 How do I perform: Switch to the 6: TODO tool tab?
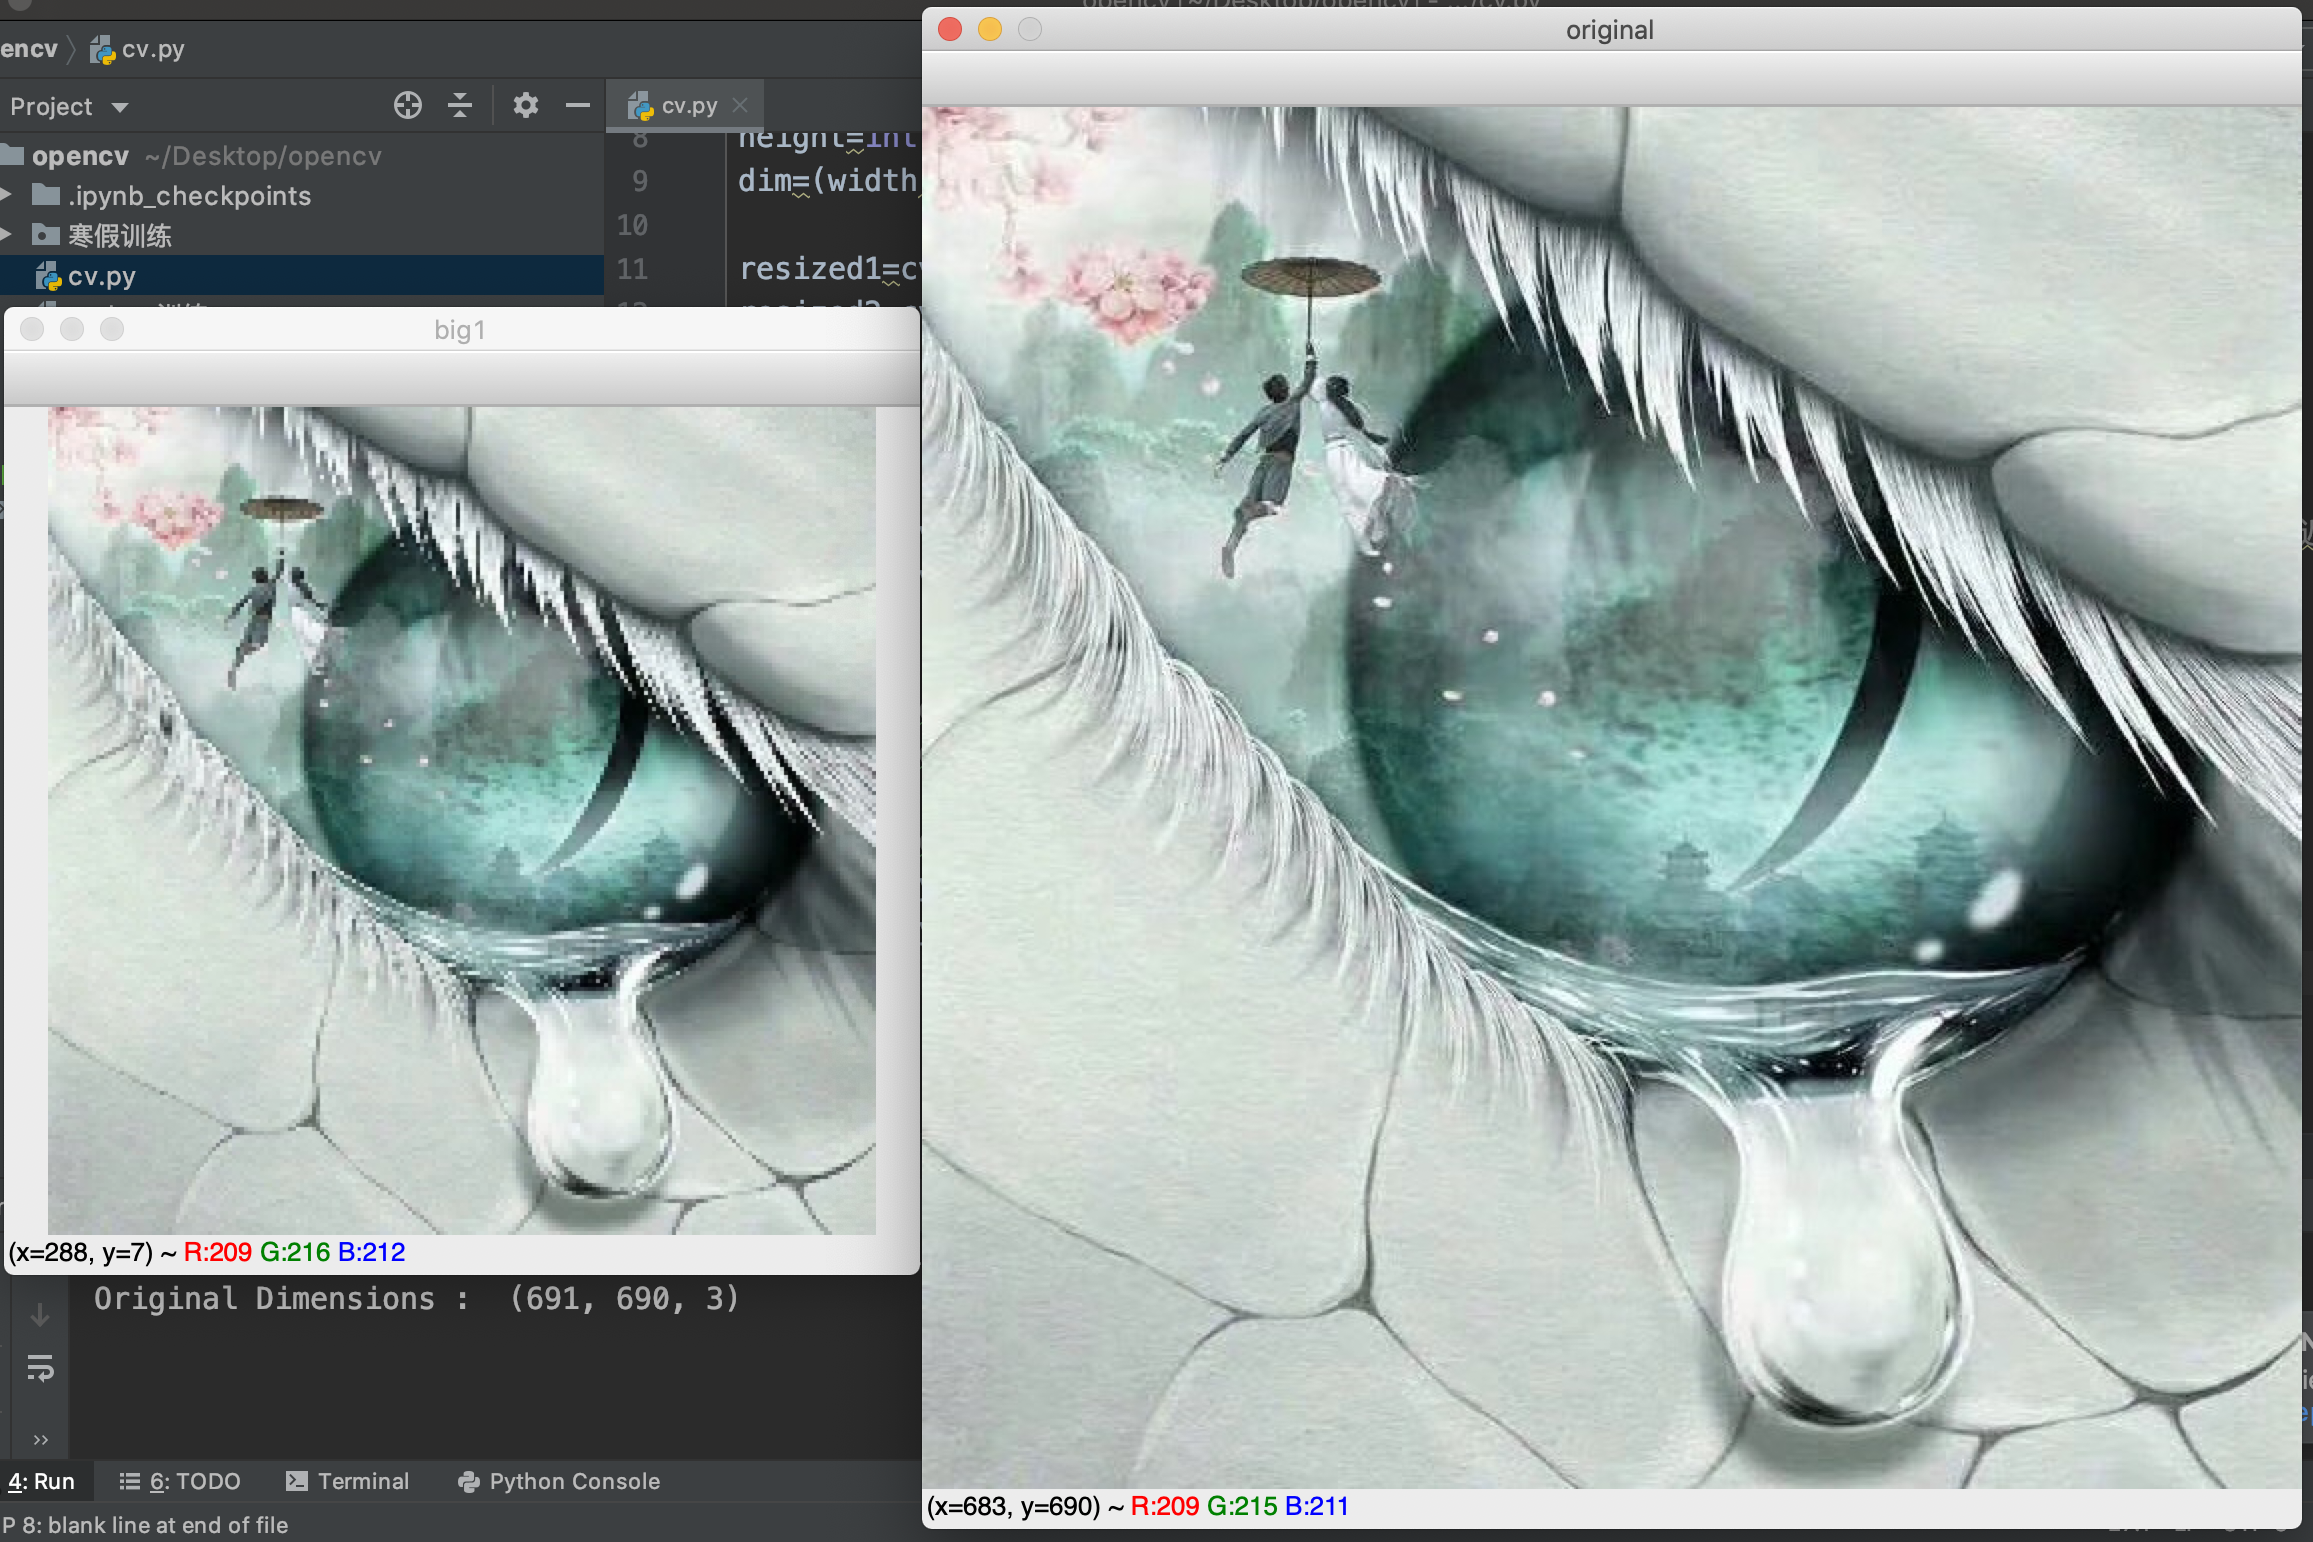[x=181, y=1481]
